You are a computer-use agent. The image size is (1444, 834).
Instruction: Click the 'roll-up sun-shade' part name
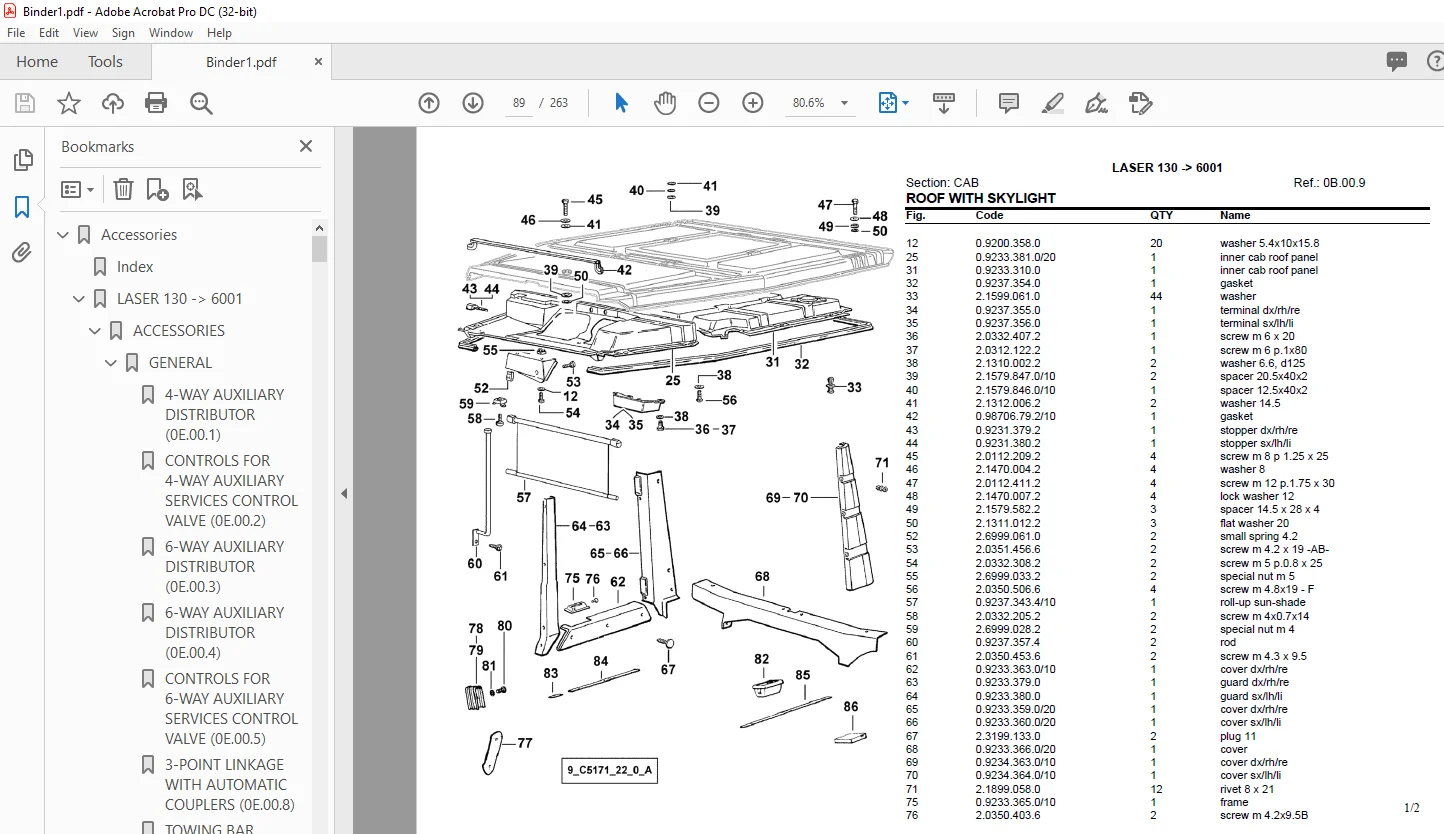coord(1262,603)
